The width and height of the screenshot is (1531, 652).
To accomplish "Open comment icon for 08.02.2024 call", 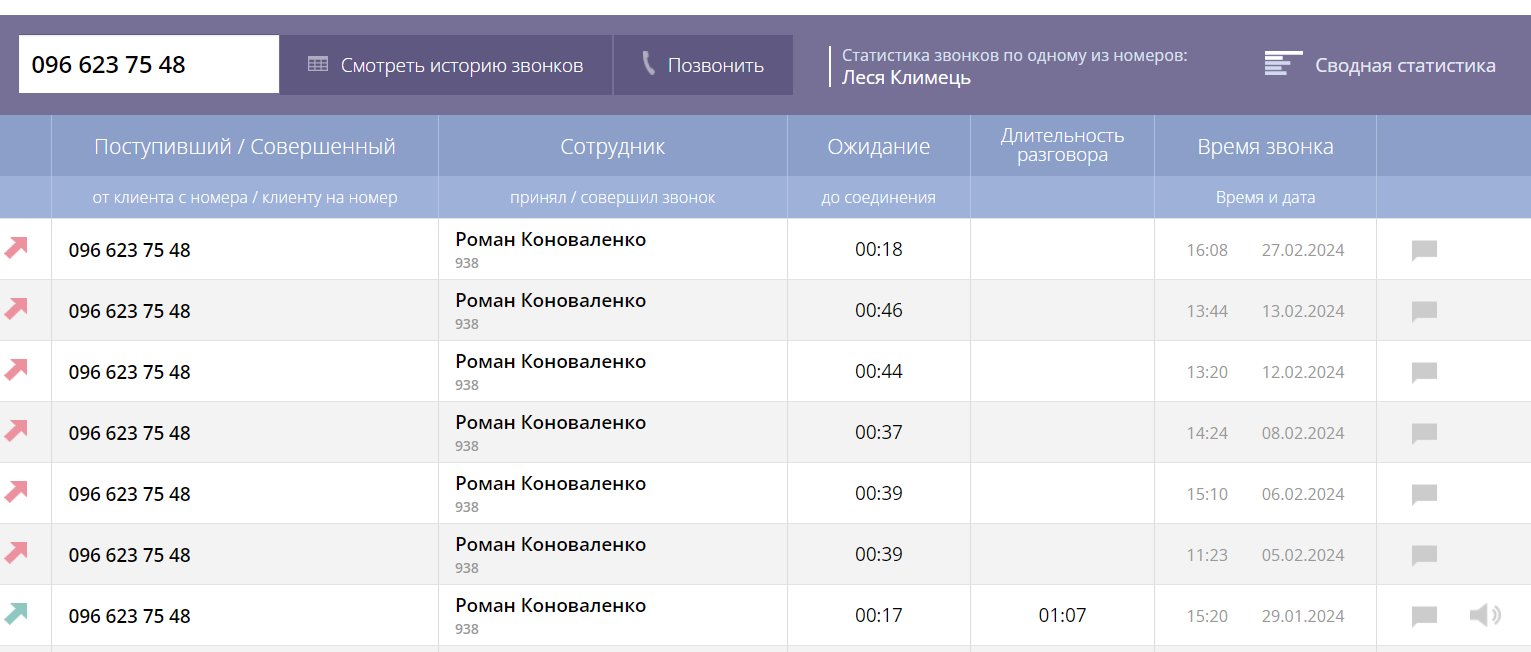I will (1424, 433).
